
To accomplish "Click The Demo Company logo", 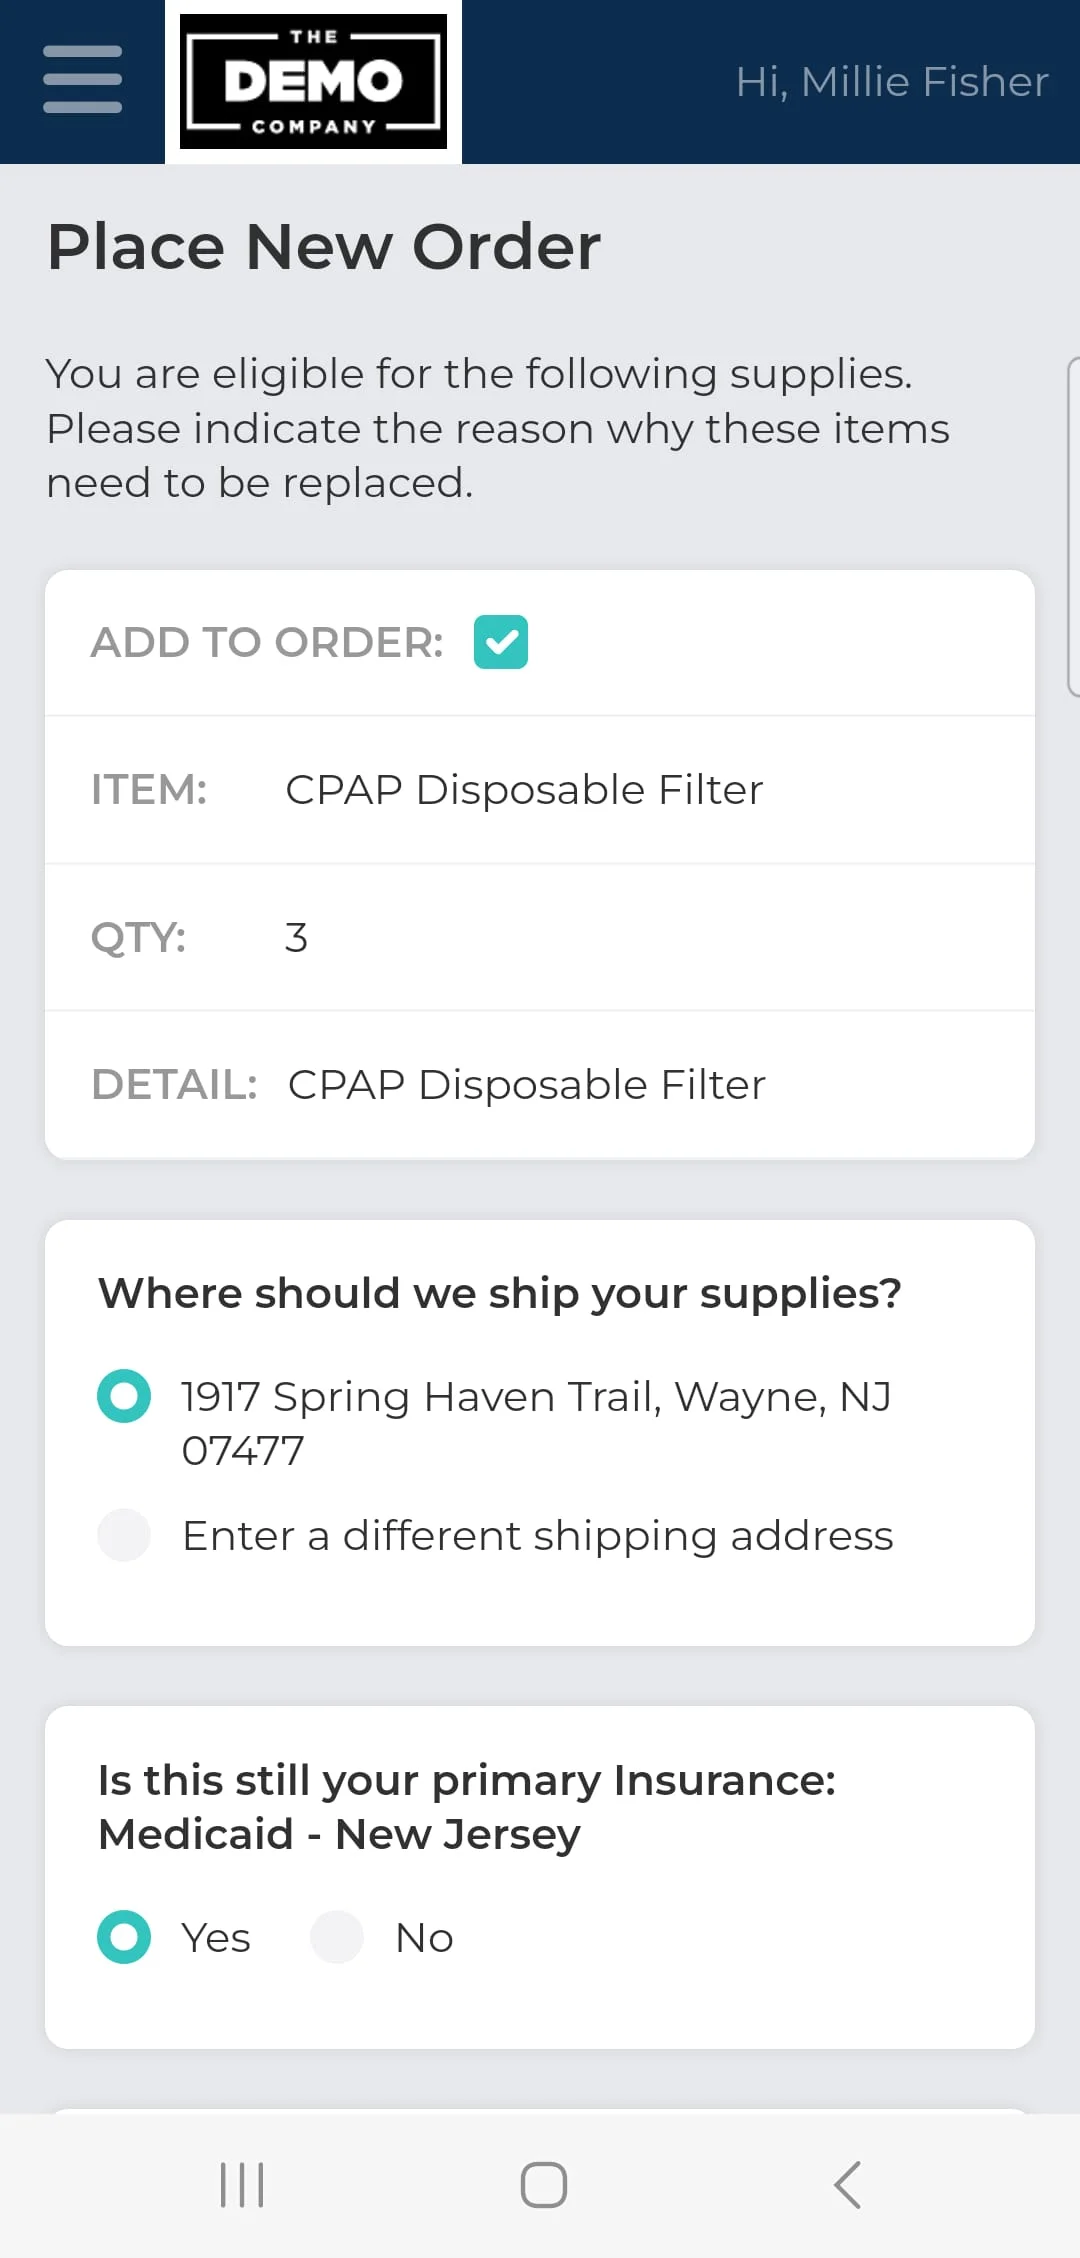I will (313, 81).
